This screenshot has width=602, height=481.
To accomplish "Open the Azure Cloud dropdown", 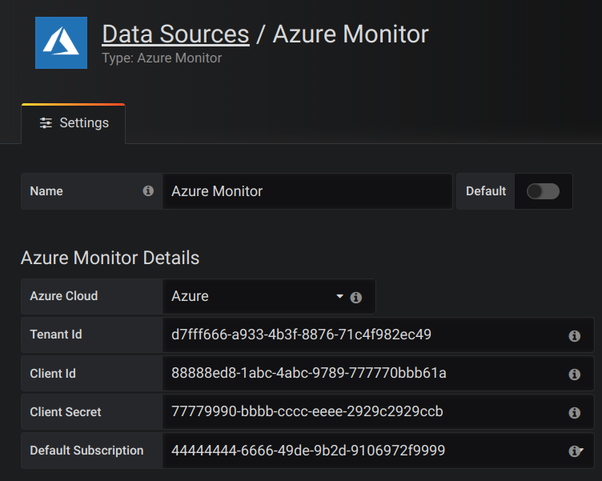I will point(255,297).
